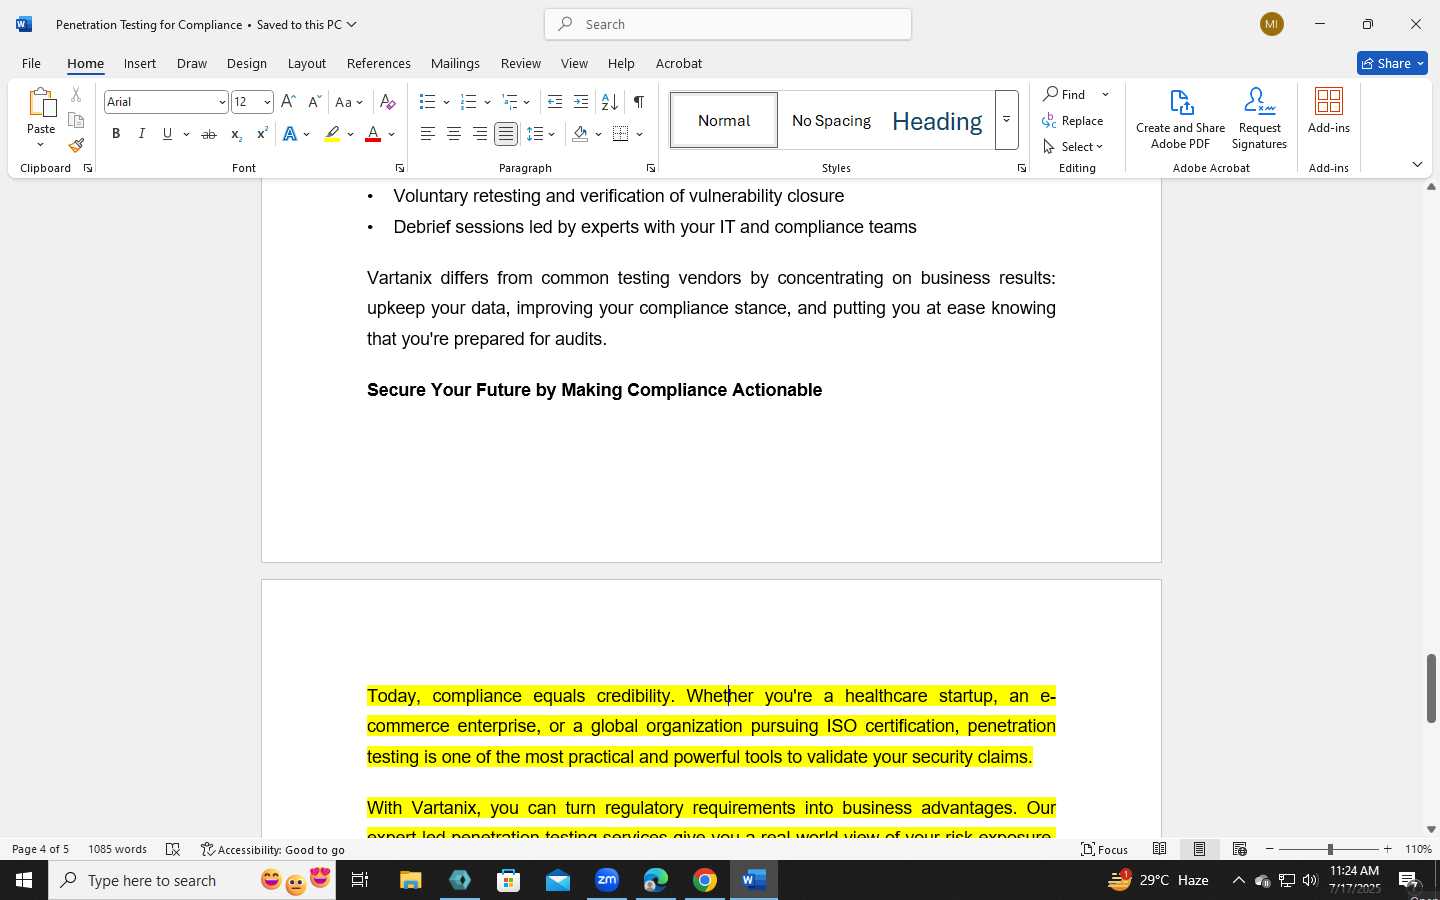Screen dimensions: 1440x900
Task: Open the Add-ins button
Action: [x=1329, y=110]
